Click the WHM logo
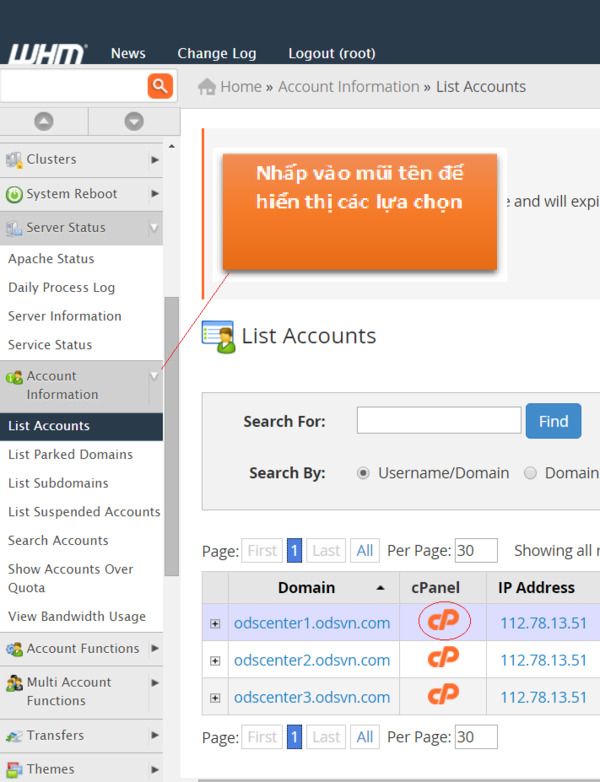 tap(47, 53)
